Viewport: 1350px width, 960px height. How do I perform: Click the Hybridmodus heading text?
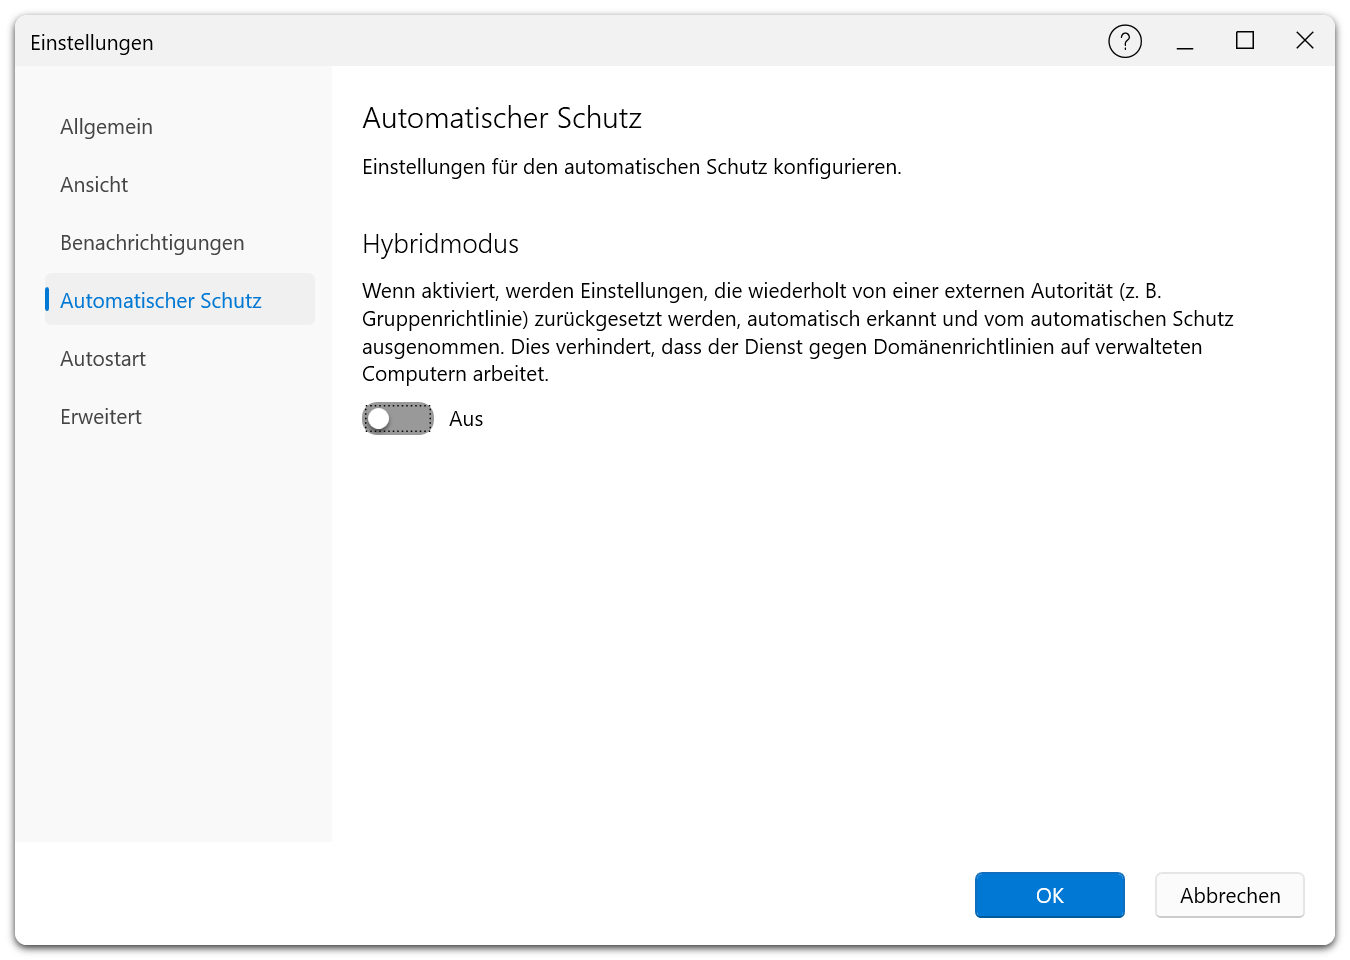pos(441,244)
